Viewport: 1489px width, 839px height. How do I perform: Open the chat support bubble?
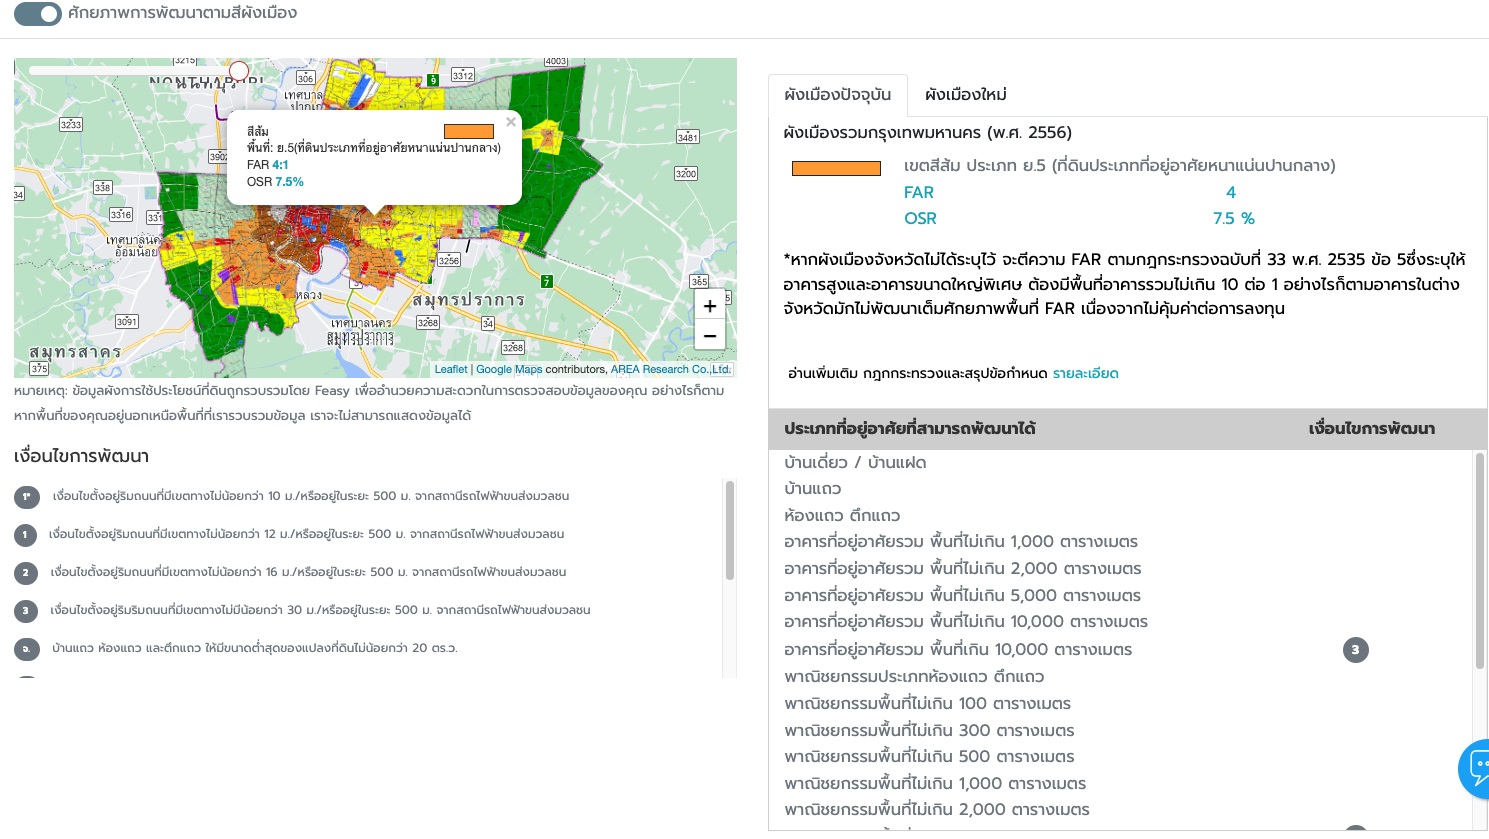click(1475, 768)
